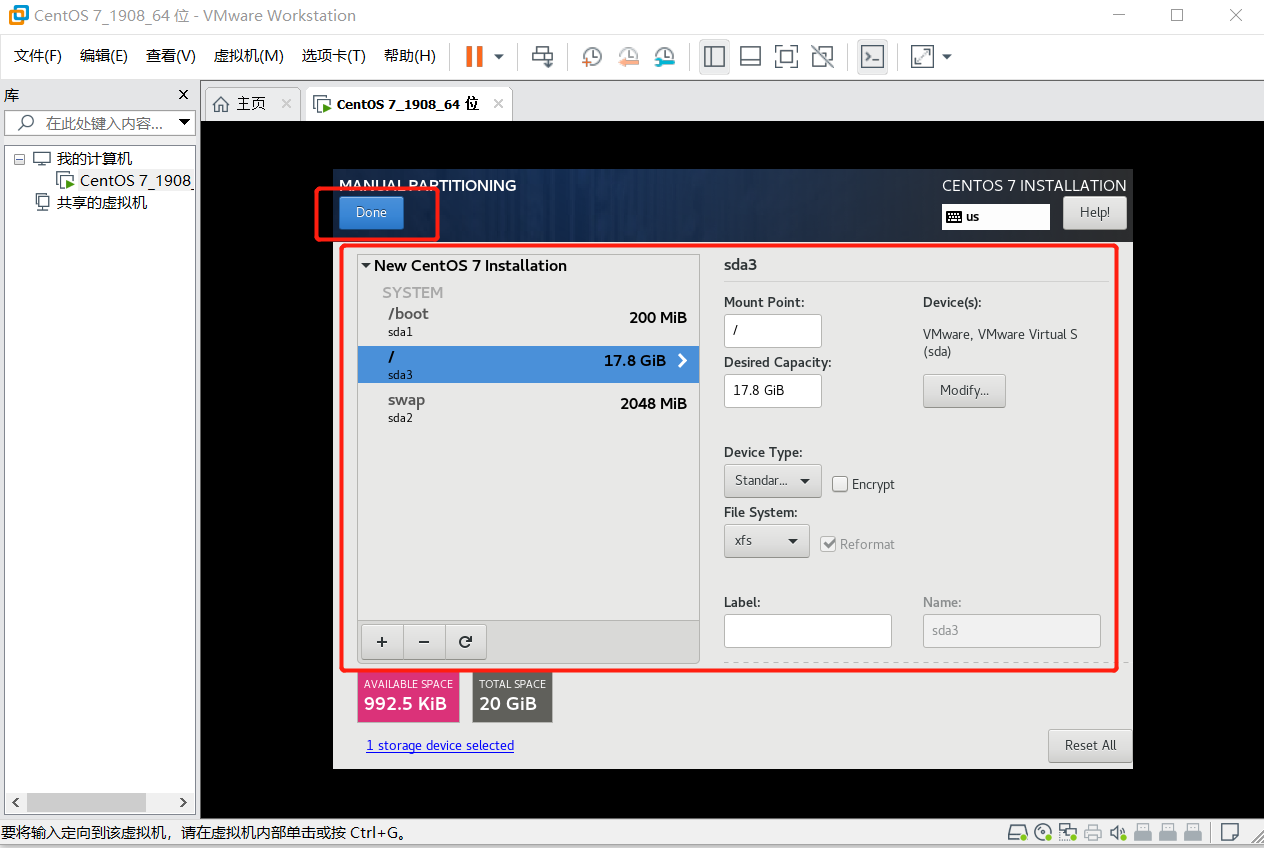The height and width of the screenshot is (848, 1264).
Task: Click the network adapter status icon
Action: point(1068,832)
